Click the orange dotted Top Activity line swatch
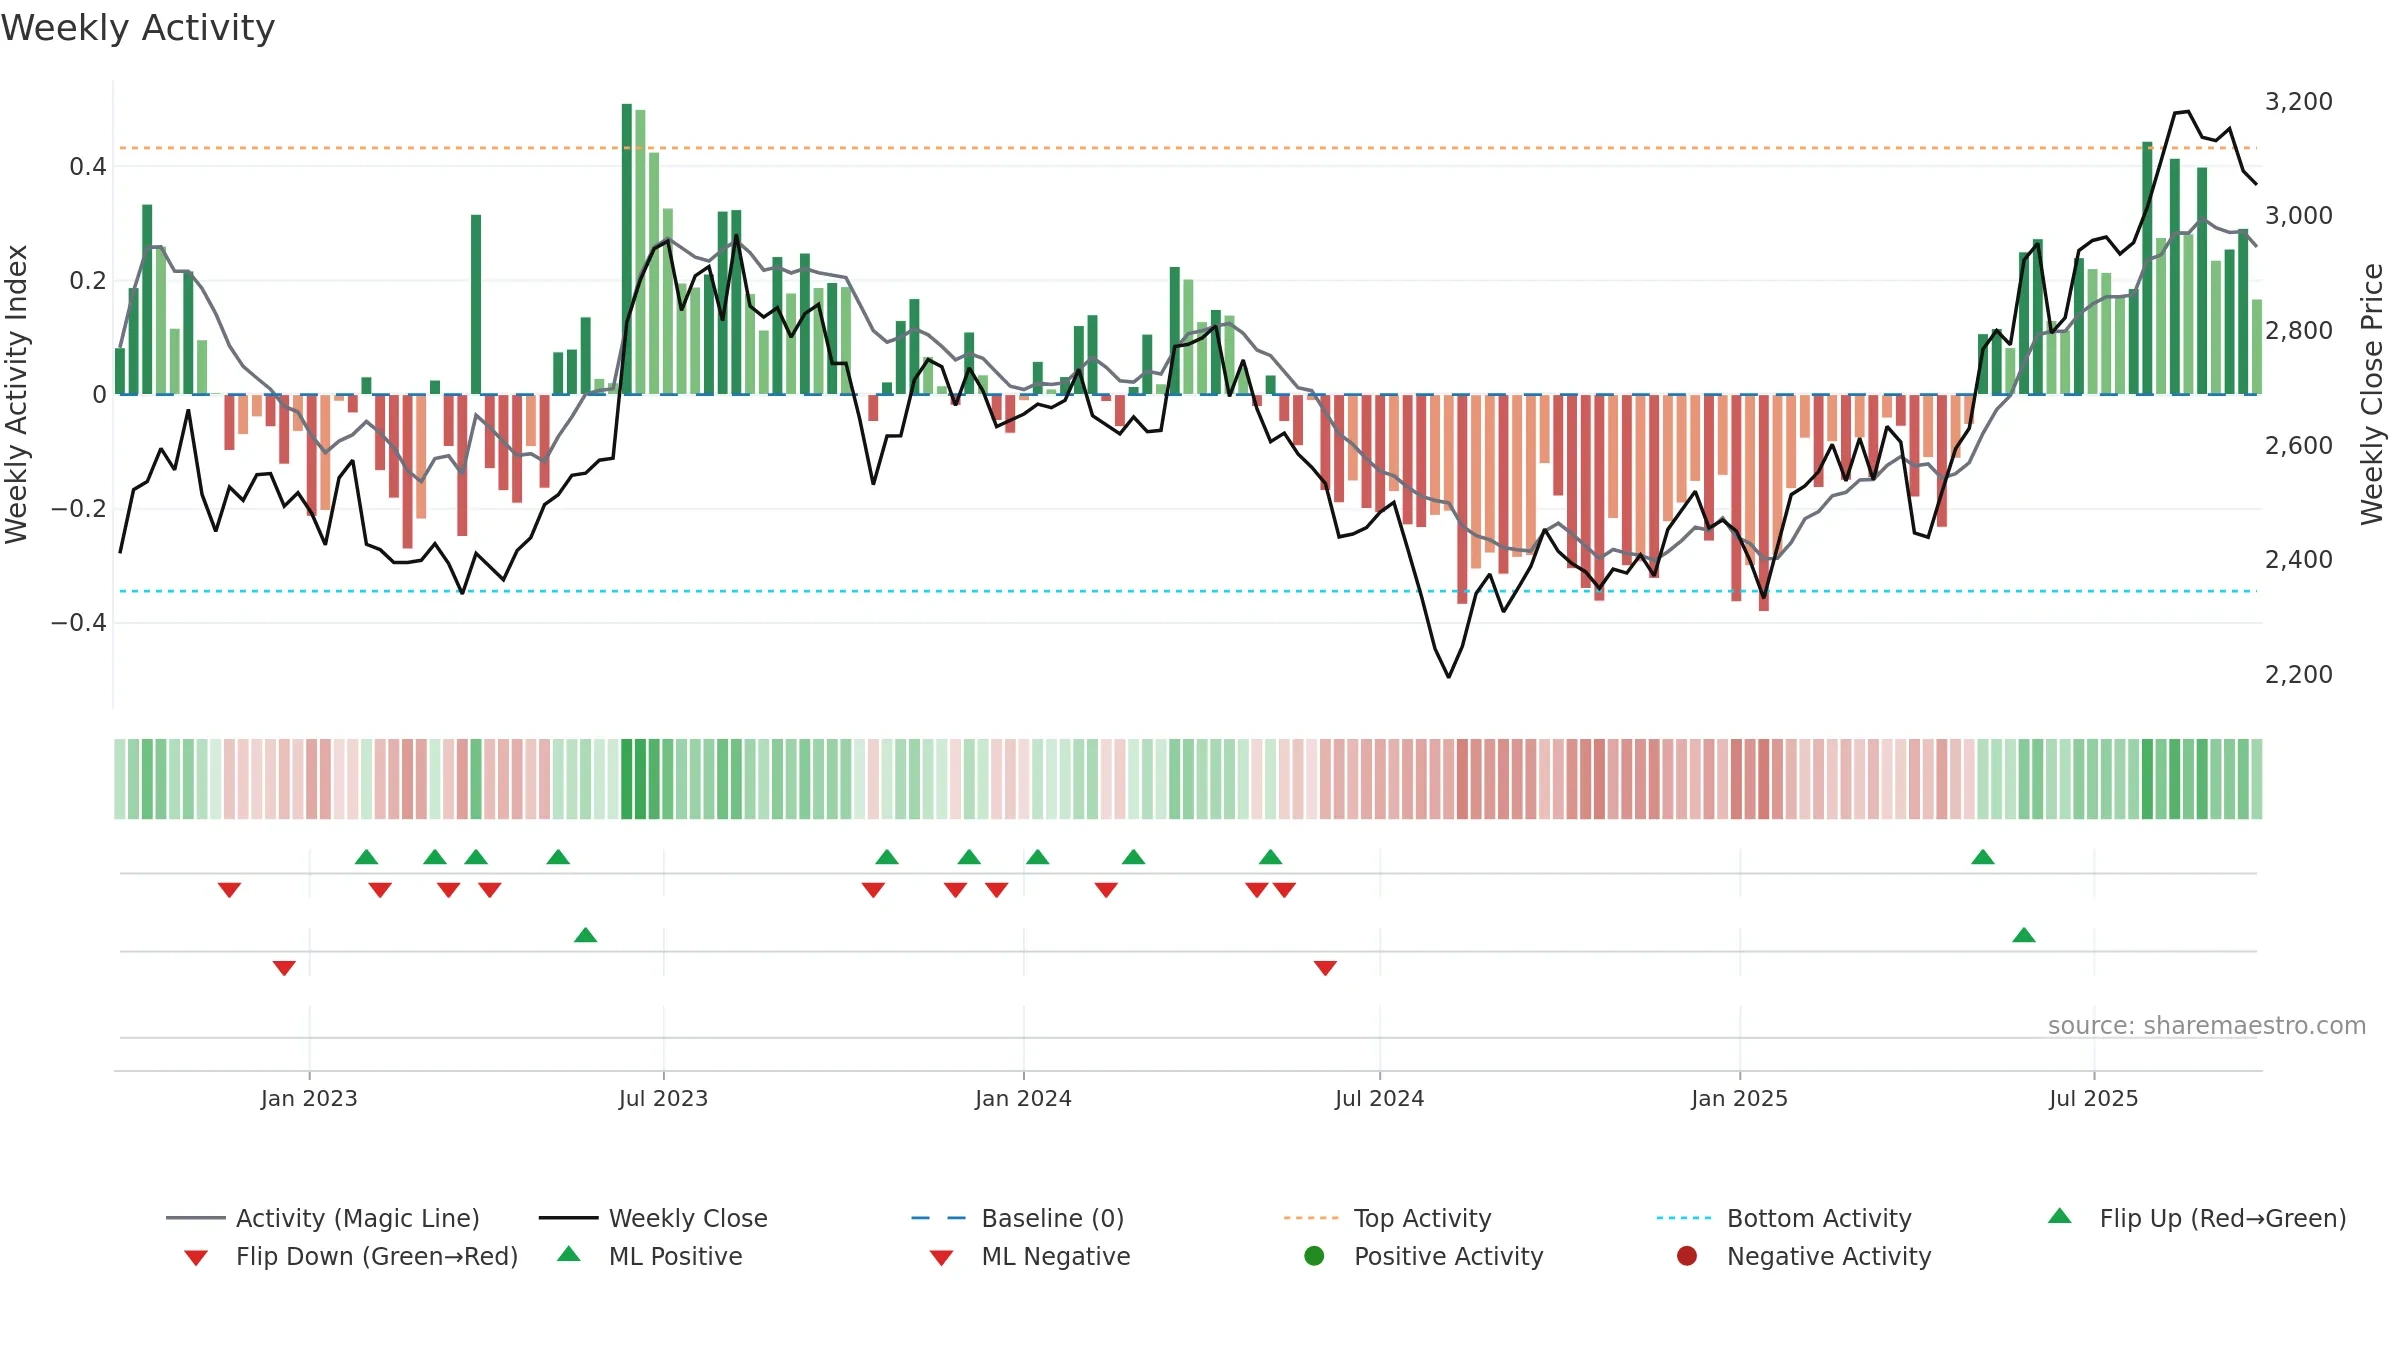 pyautogui.click(x=1311, y=1218)
